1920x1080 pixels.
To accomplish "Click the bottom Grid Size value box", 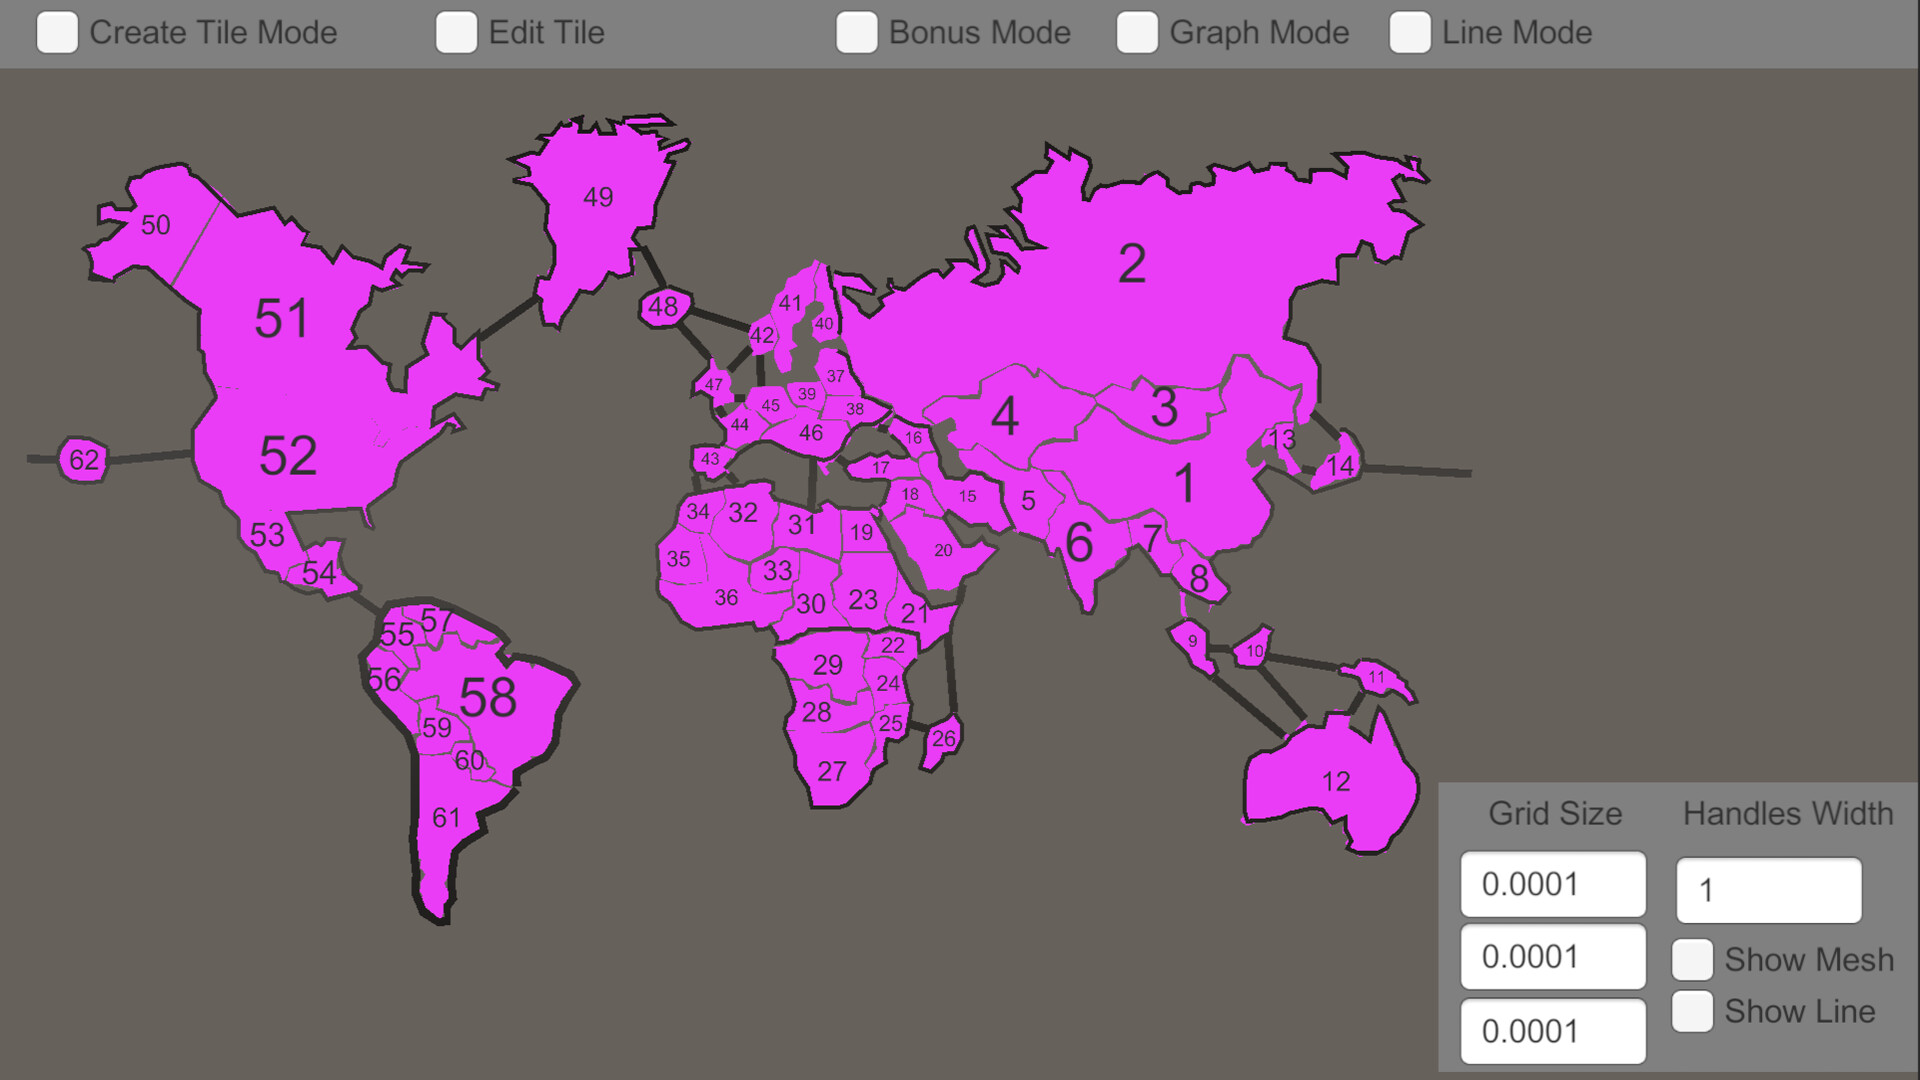I will point(1553,1031).
